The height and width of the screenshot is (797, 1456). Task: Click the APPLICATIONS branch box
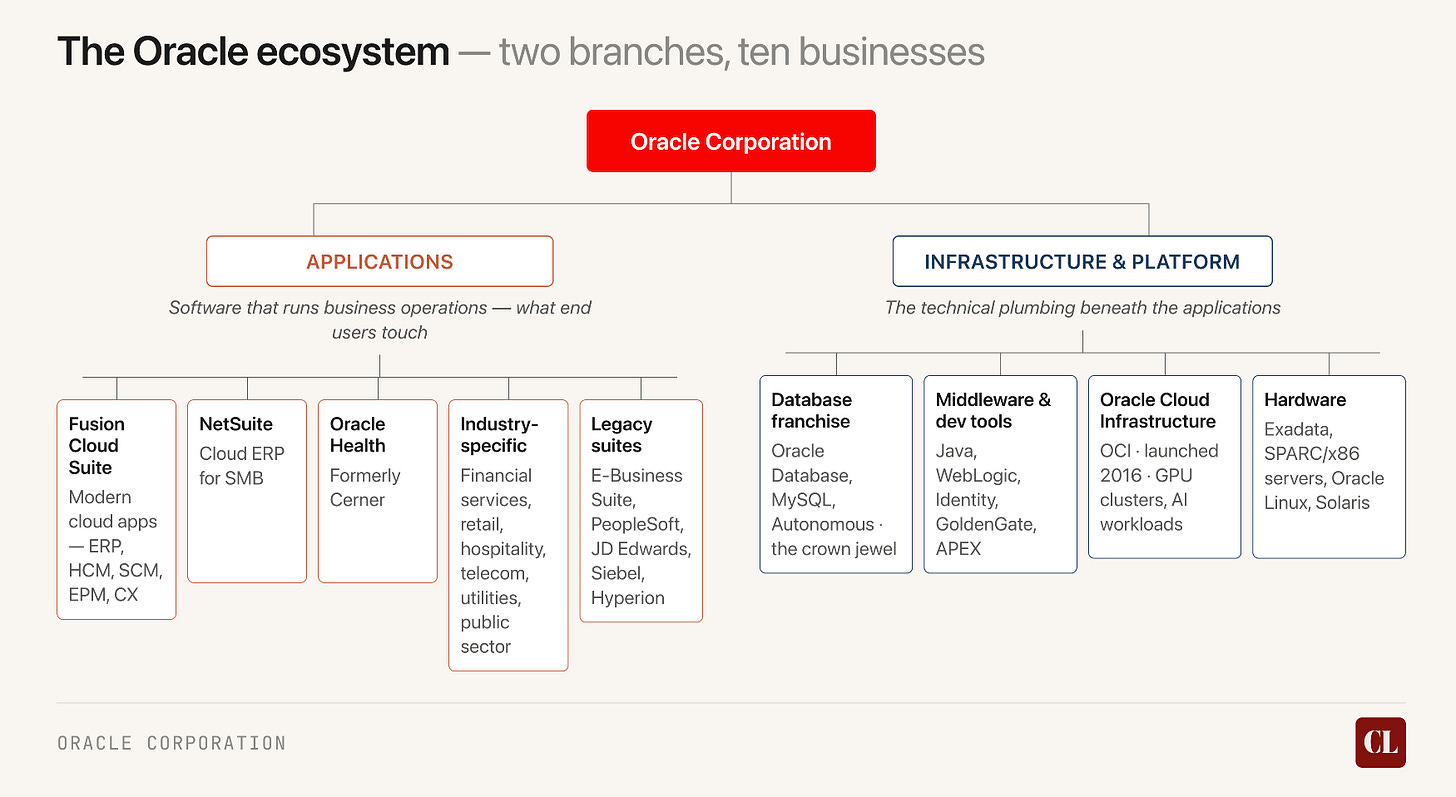coord(380,262)
